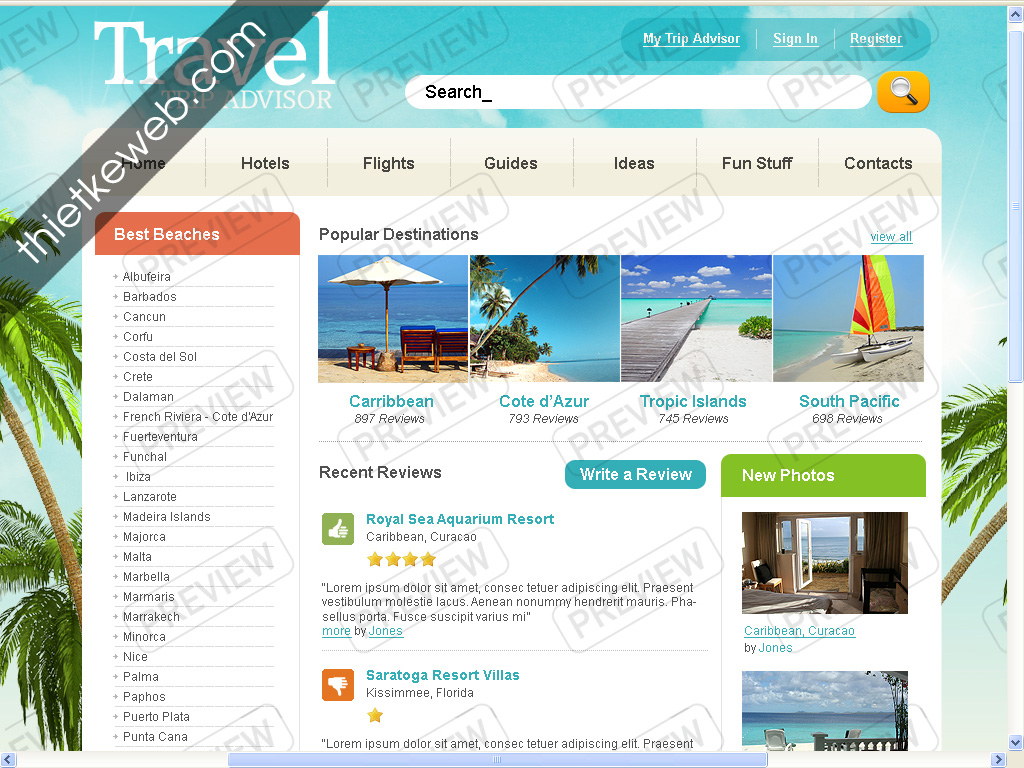Click the orange magnifying glass search button

pos(903,92)
